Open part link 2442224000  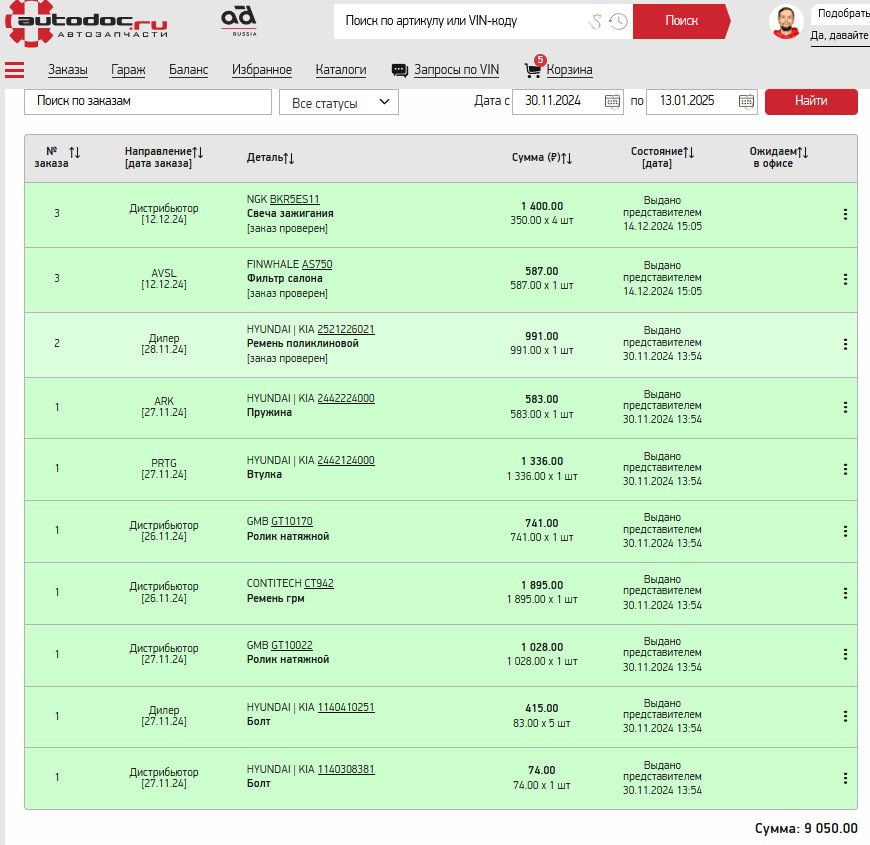pyautogui.click(x=346, y=398)
